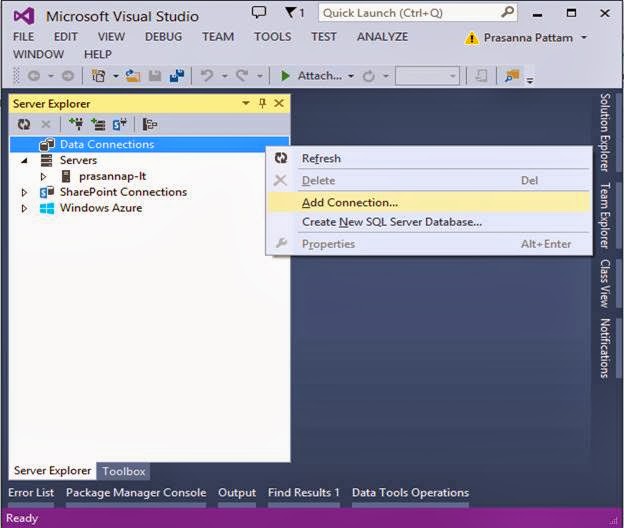Open the VIEW menu

click(111, 37)
